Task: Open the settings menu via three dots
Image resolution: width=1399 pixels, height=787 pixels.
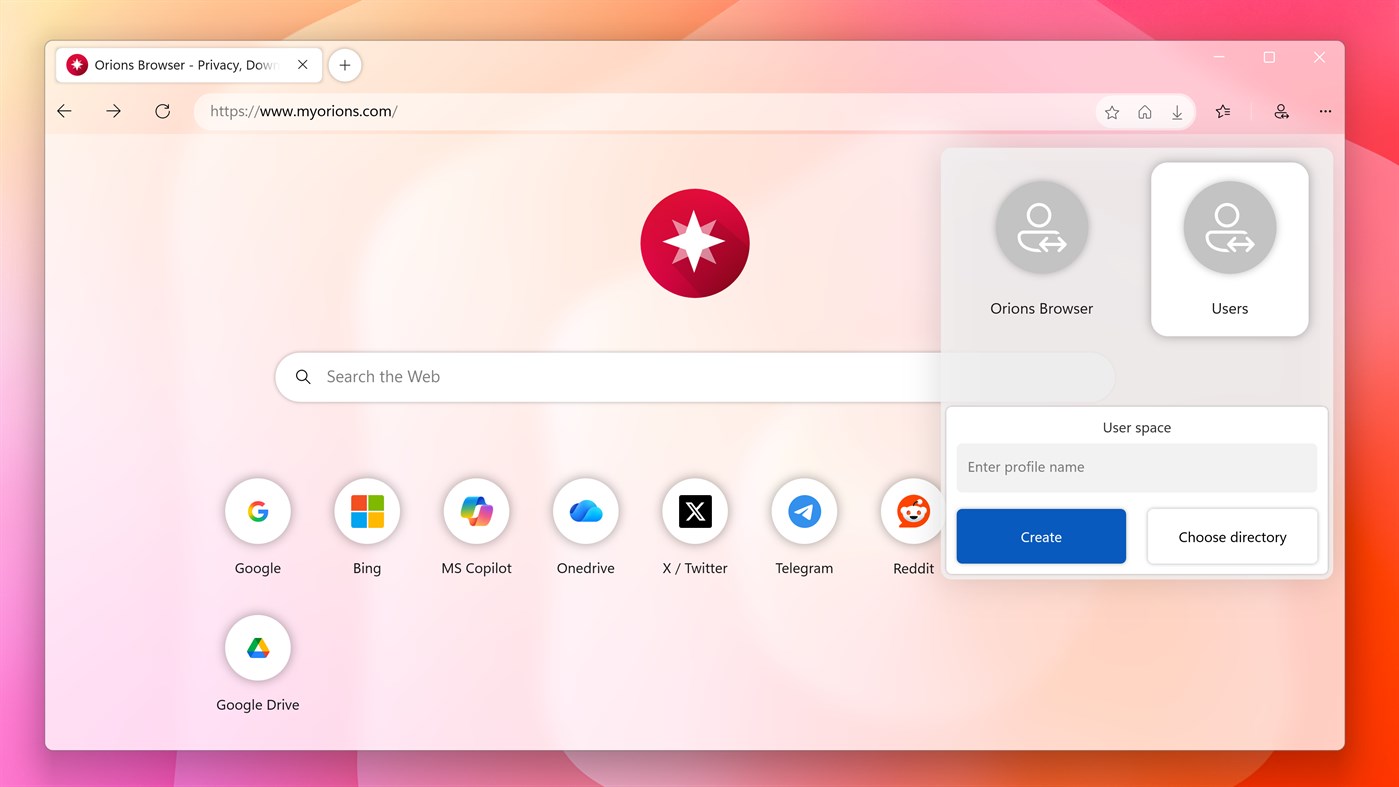Action: pyautogui.click(x=1325, y=111)
